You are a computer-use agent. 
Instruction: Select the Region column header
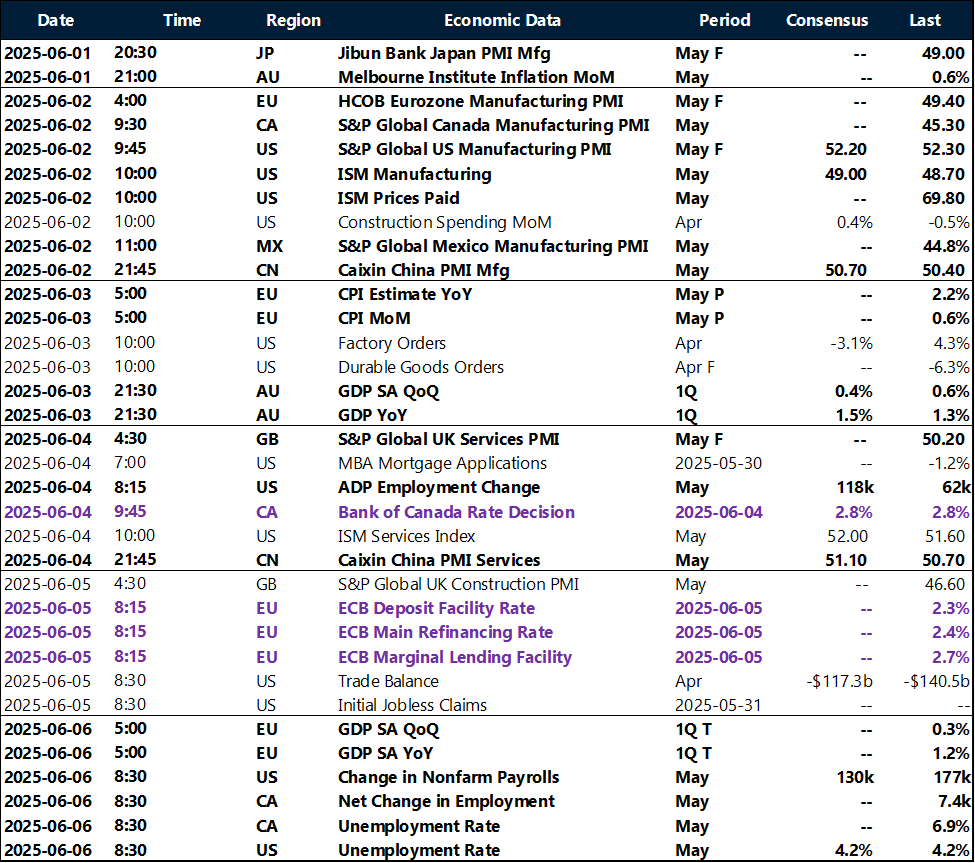point(293,20)
